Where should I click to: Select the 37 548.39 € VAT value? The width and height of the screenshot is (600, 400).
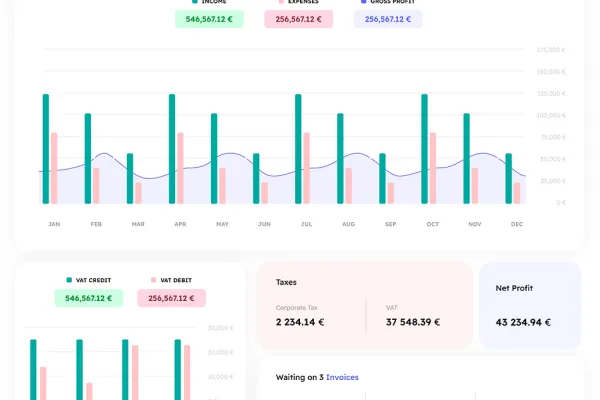coord(413,322)
